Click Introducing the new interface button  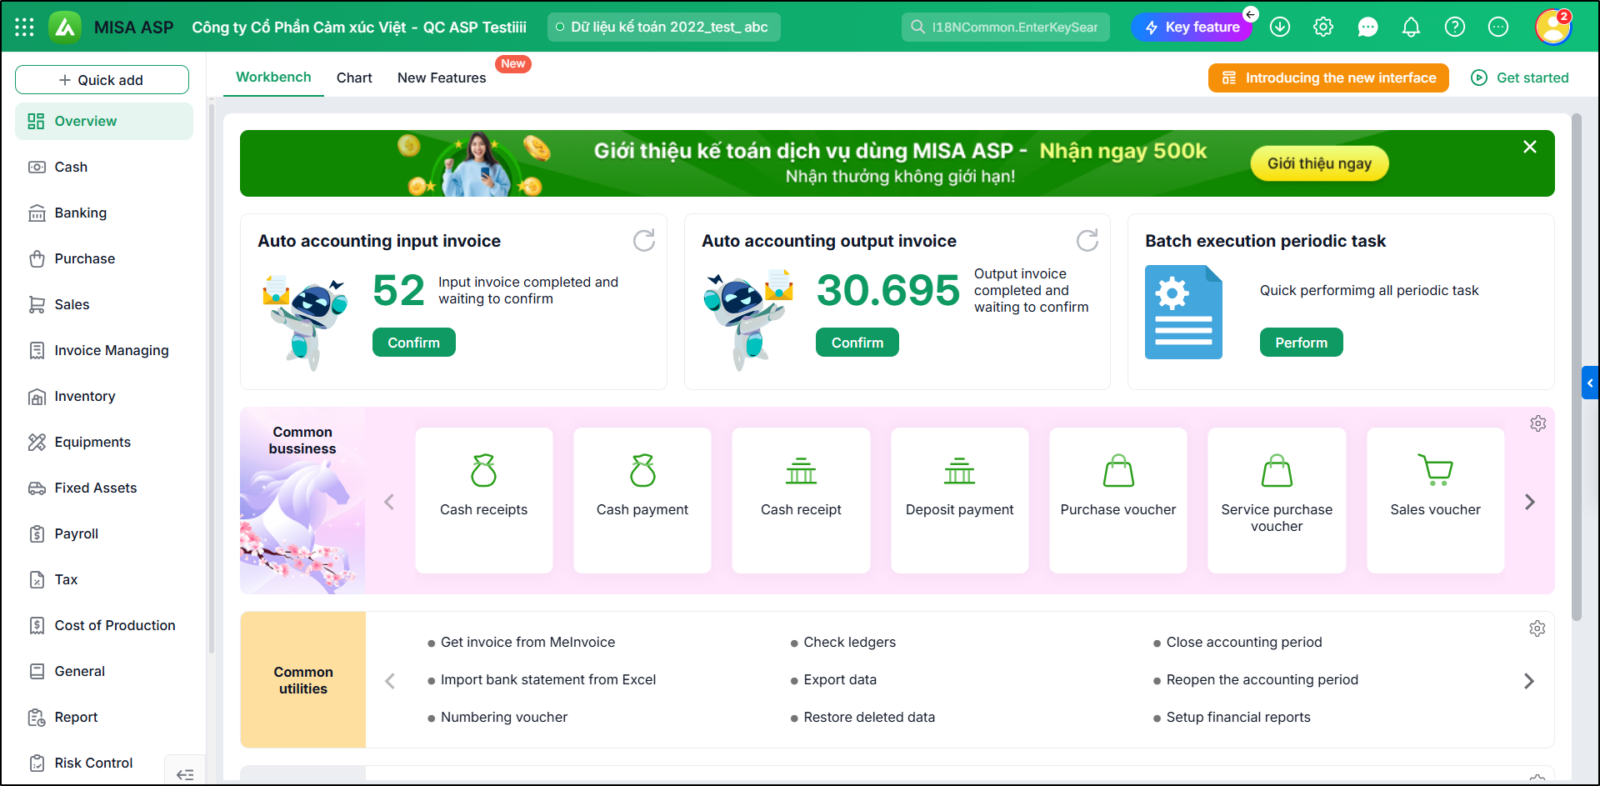(1328, 78)
